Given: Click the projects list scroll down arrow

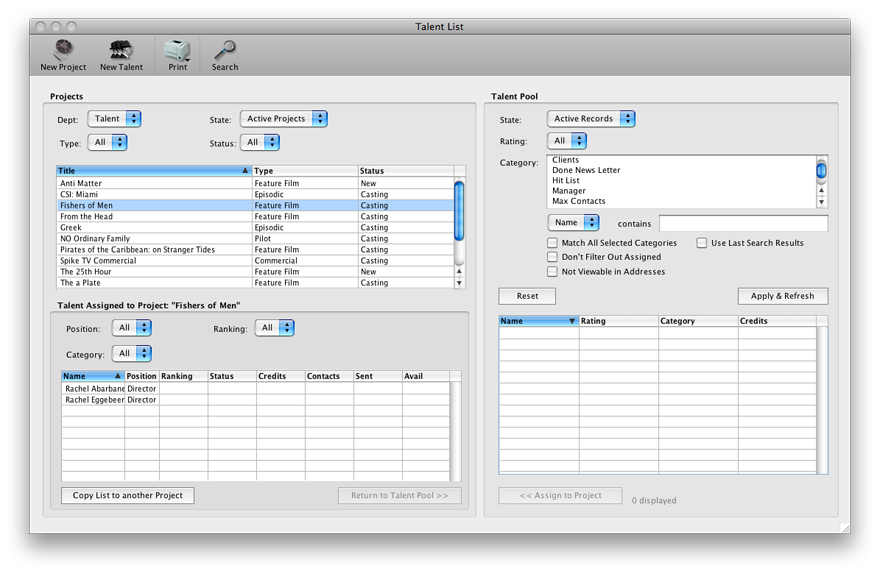Looking at the screenshot, I should [459, 283].
